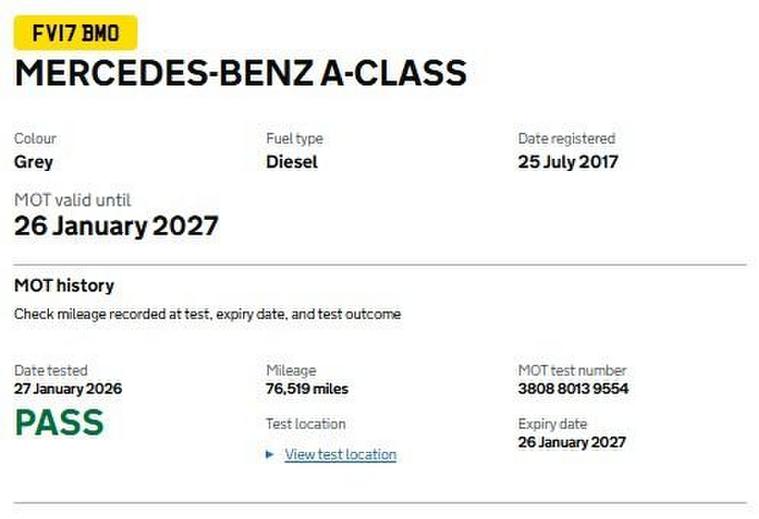Expand the View test location triangle arrow
The width and height of the screenshot is (759, 519).
click(270, 454)
